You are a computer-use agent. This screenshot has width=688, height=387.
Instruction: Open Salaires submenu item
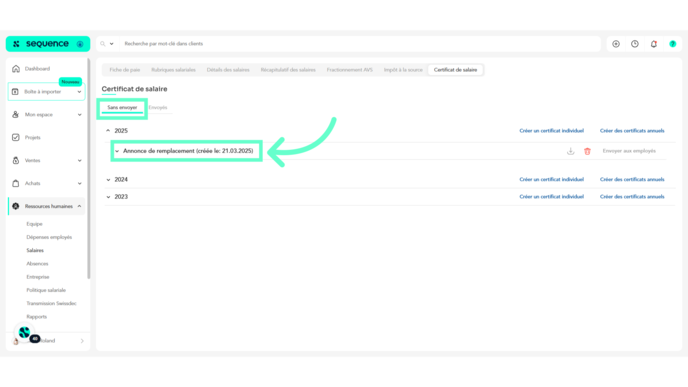point(35,251)
